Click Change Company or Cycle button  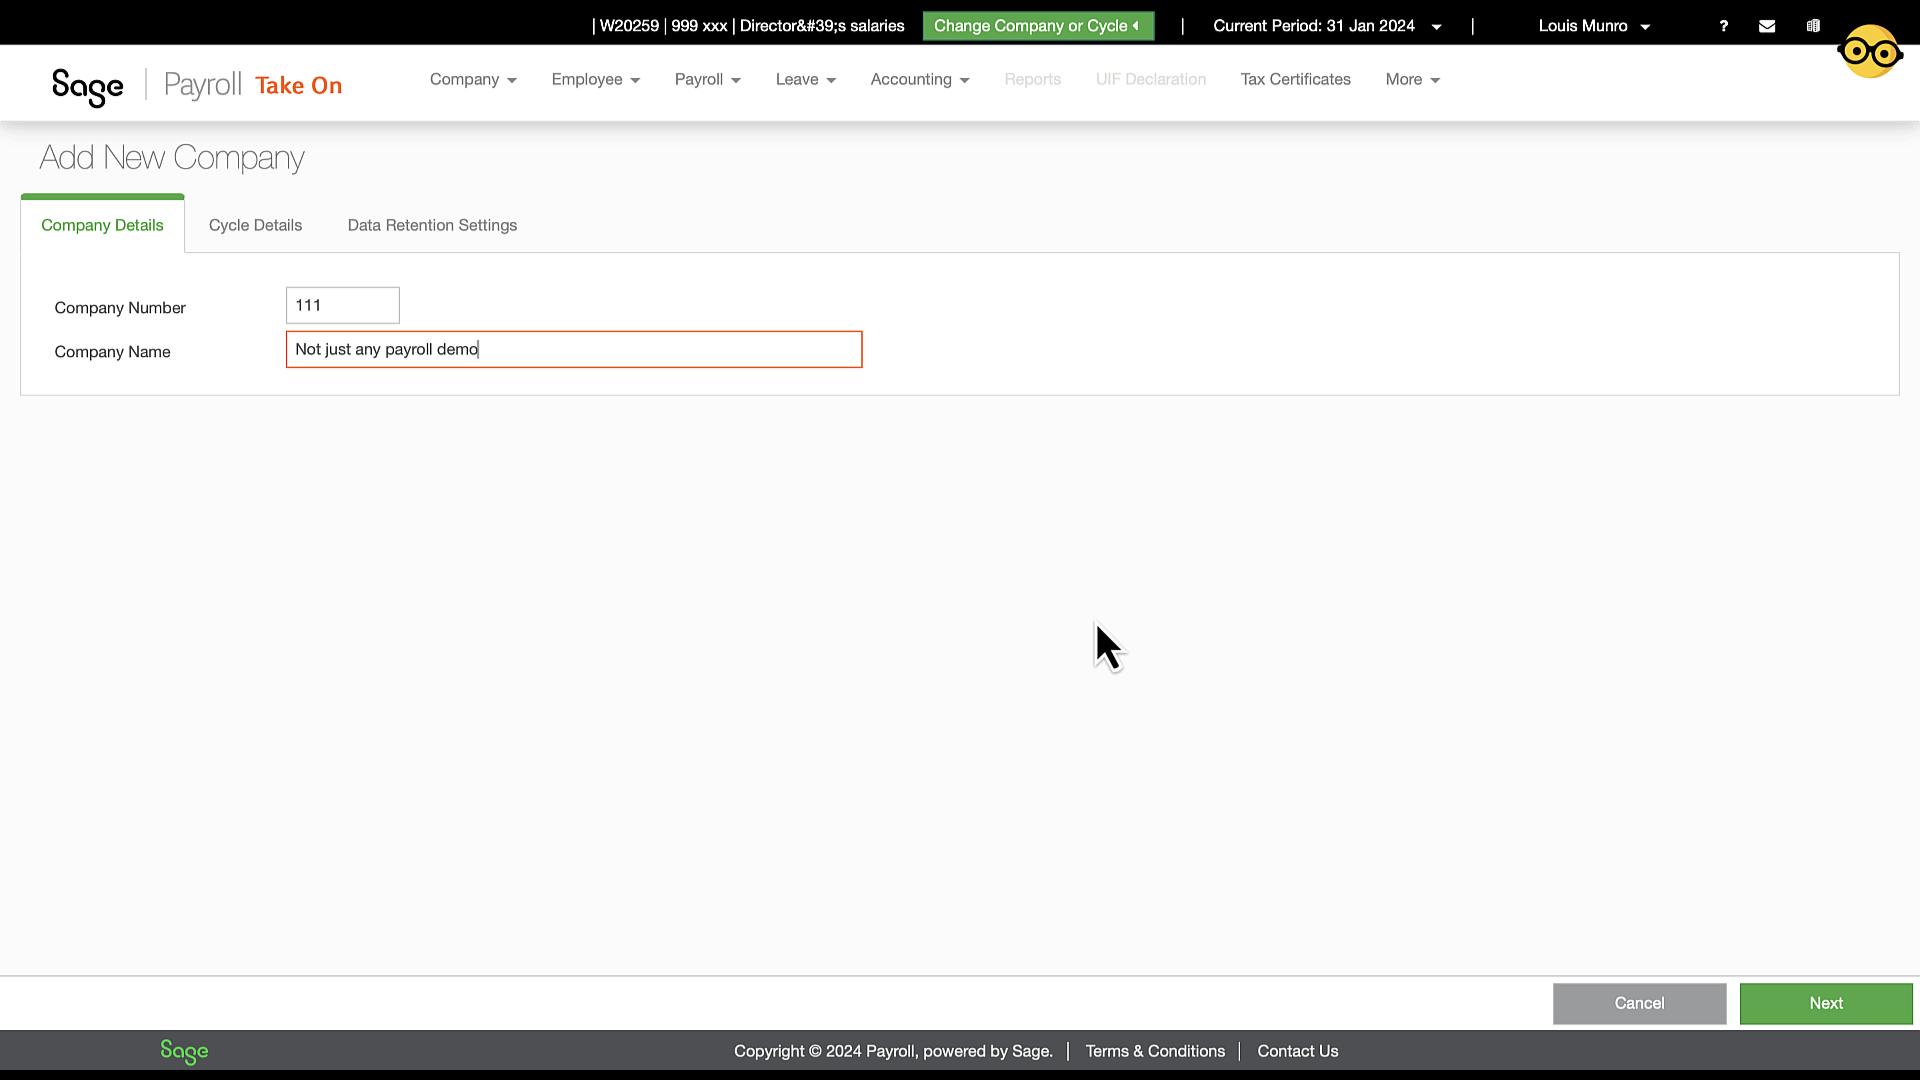1038,26
